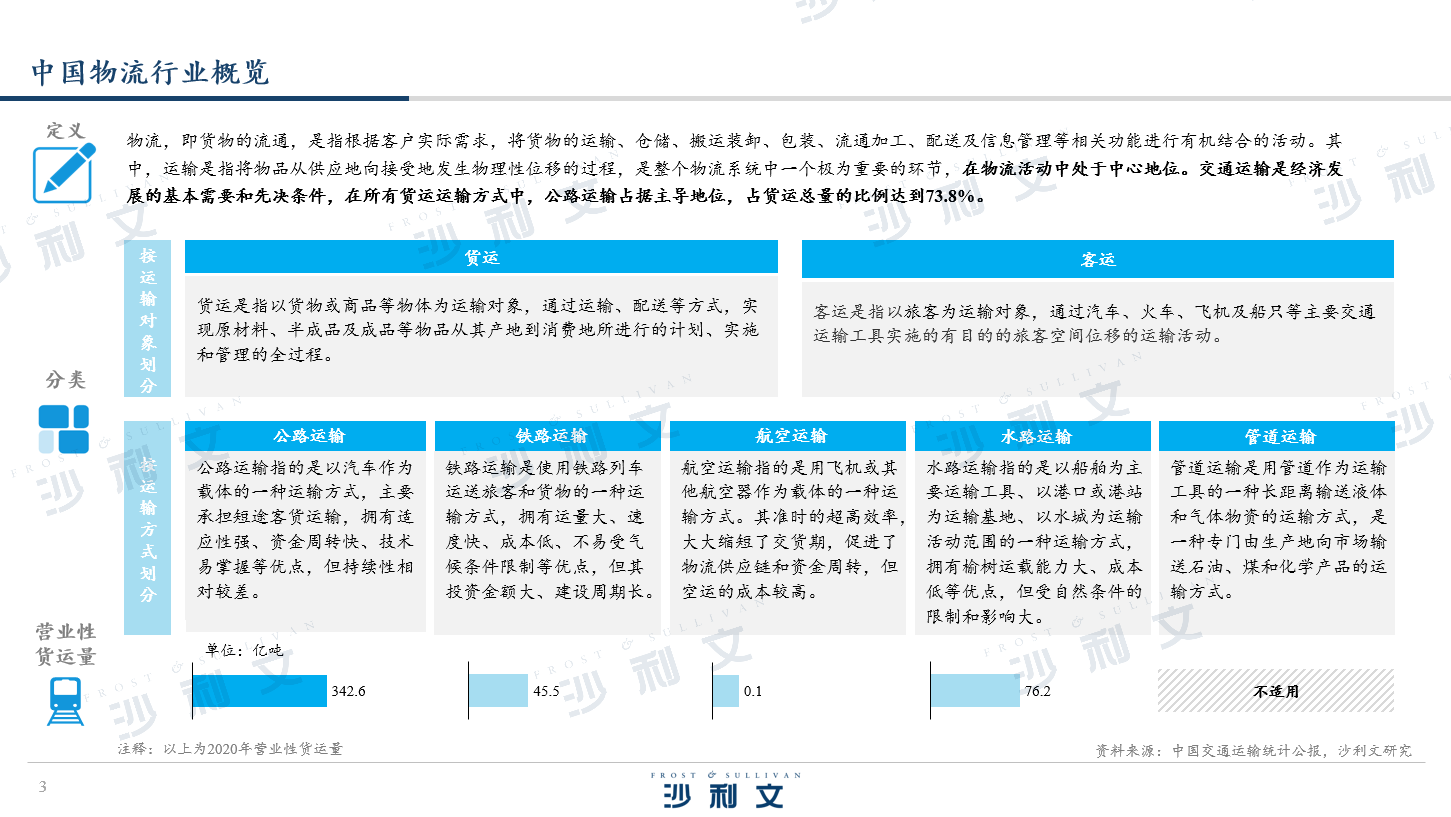
Task: Click the 客运 definition paragraph
Action: click(1095, 324)
